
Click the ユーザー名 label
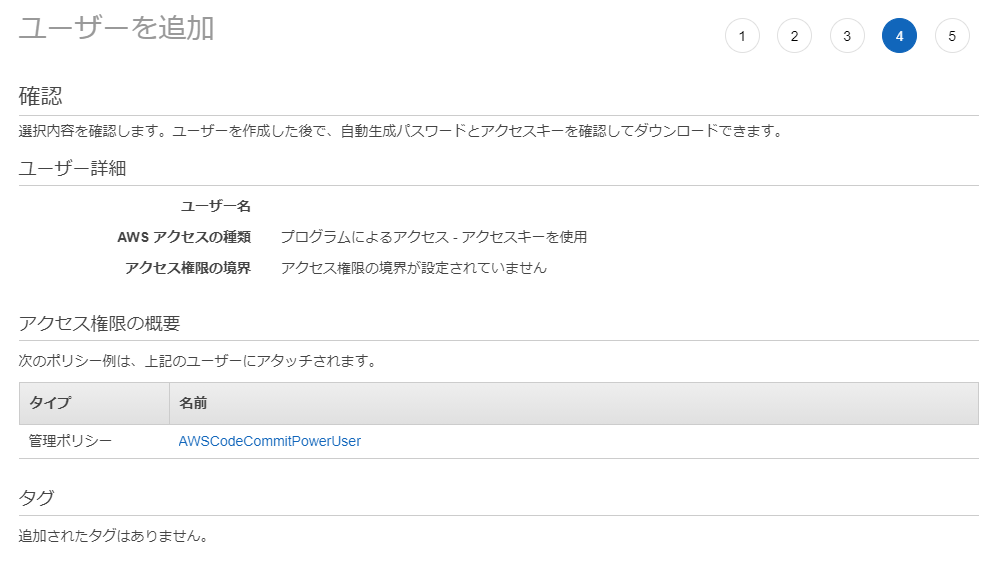tap(216, 206)
